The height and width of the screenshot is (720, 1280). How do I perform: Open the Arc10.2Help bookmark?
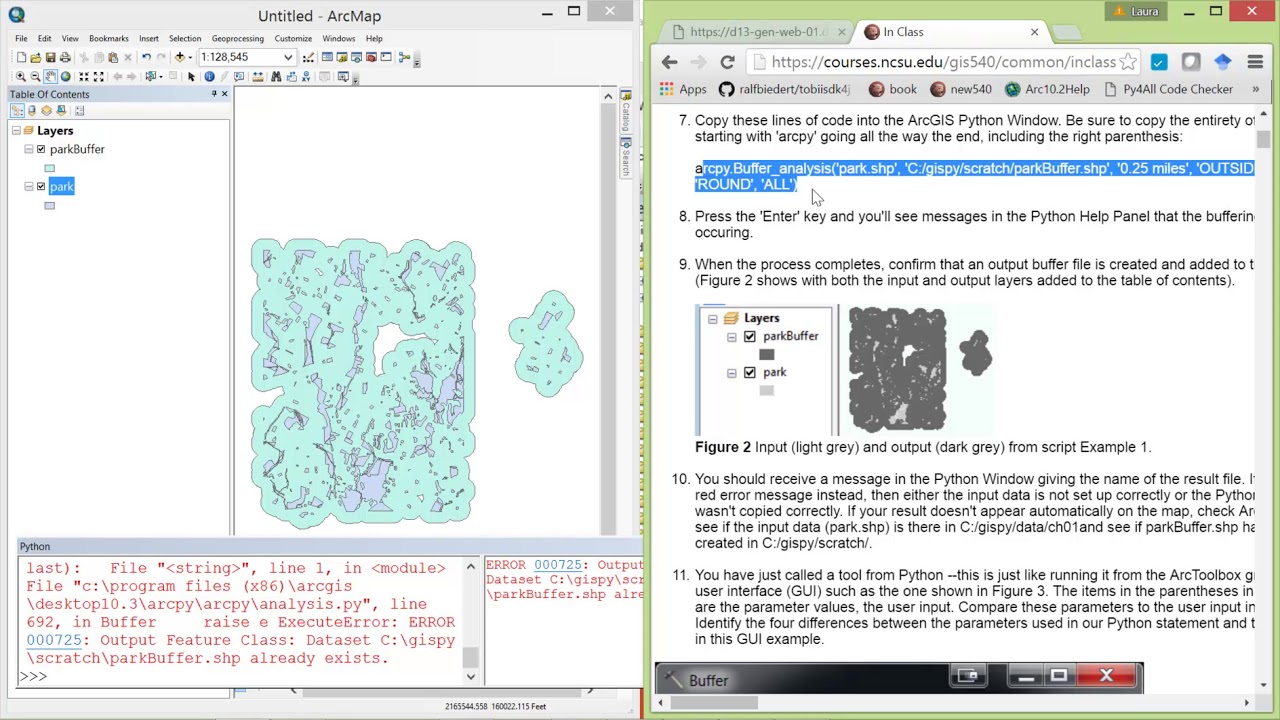tap(1047, 89)
